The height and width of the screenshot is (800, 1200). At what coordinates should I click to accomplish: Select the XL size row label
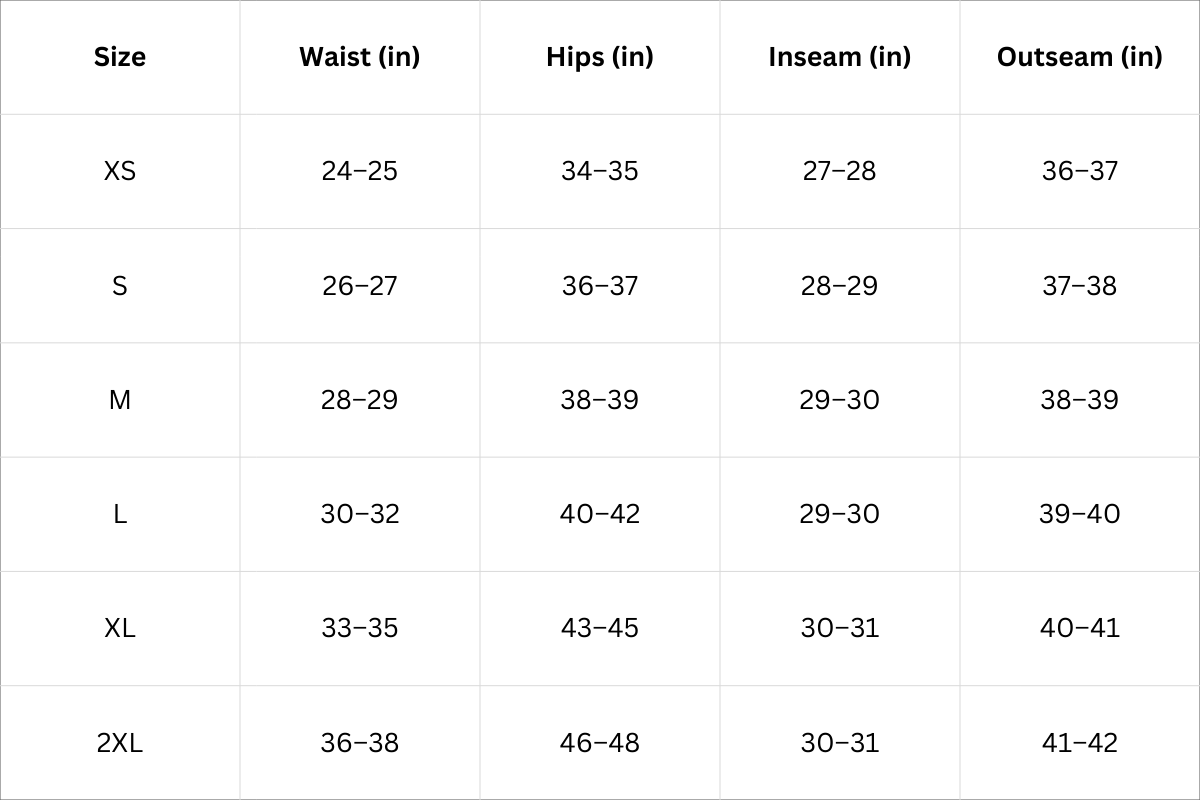(120, 628)
